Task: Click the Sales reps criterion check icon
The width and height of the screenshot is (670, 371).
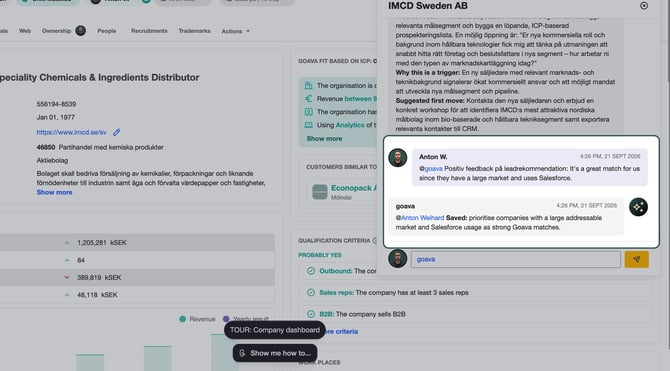Action: [x=311, y=293]
